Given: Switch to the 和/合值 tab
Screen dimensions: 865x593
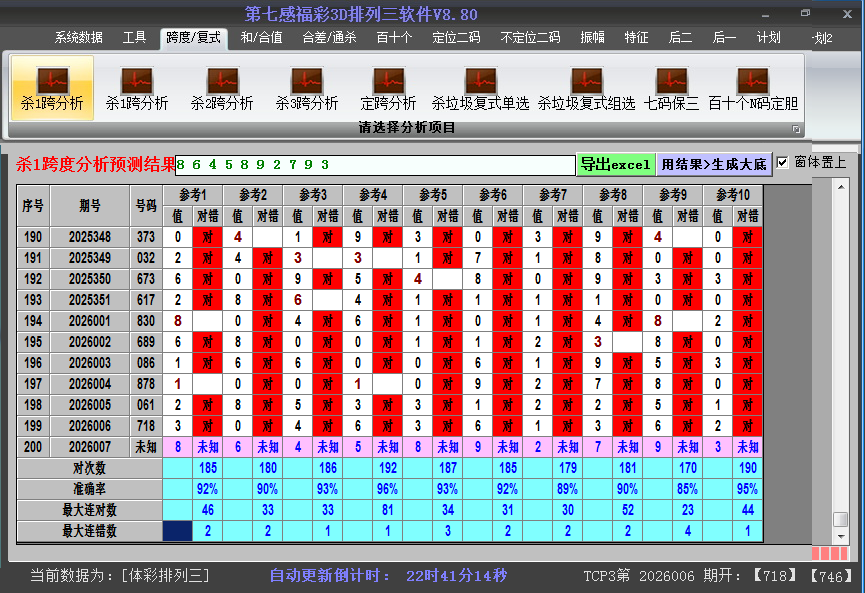Looking at the screenshot, I should click(262, 38).
